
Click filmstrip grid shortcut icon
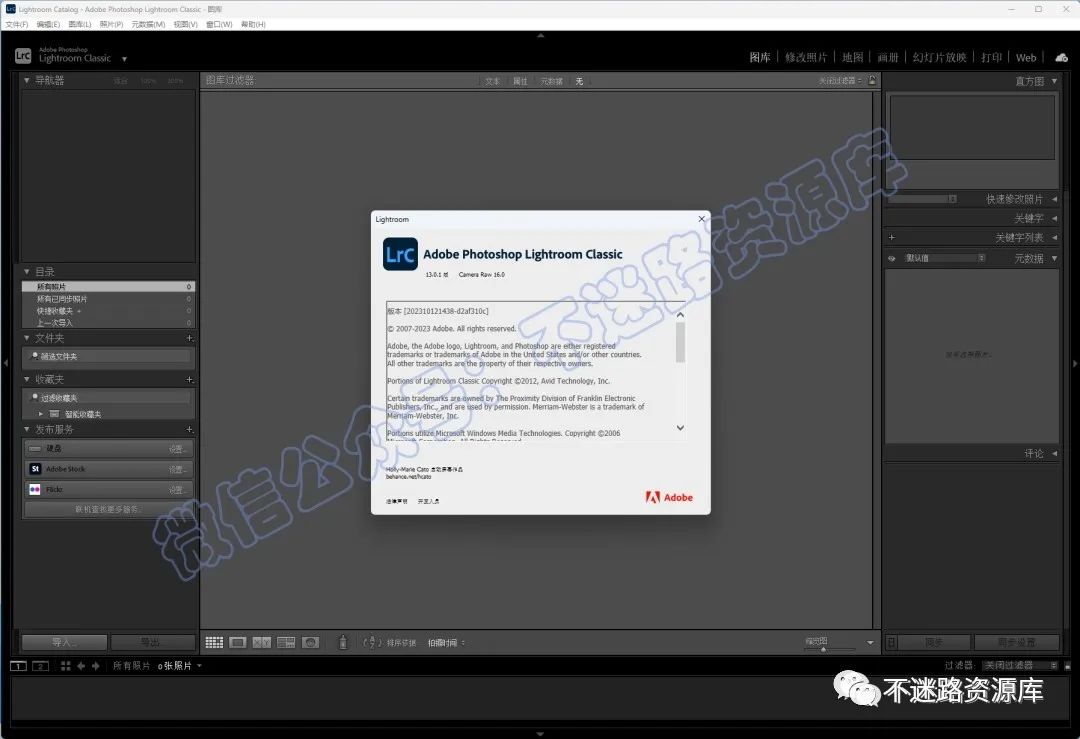point(65,666)
